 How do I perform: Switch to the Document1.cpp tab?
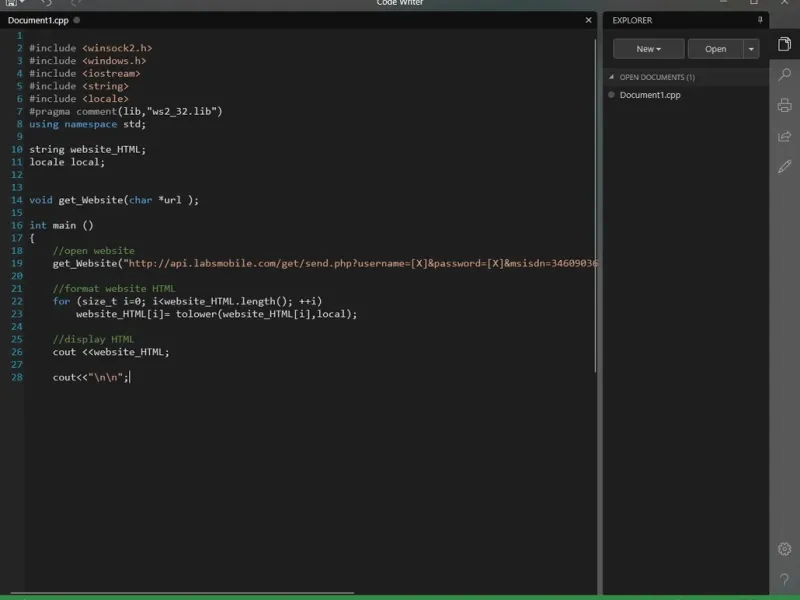point(38,20)
